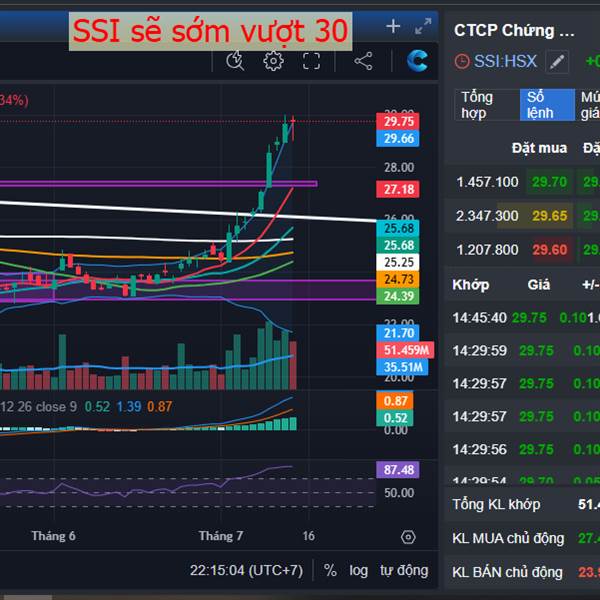Select the SSI:HSX ticker label
Image resolution: width=600 pixels, height=600 pixels.
point(505,61)
